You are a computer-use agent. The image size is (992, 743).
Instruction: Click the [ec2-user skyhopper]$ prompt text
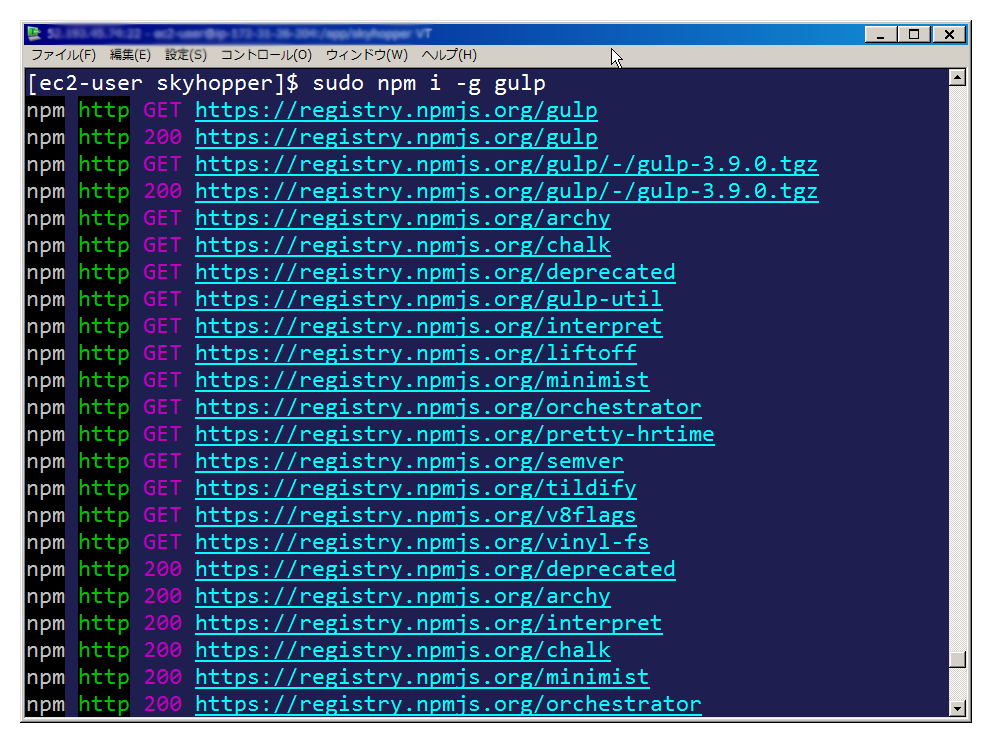click(163, 84)
